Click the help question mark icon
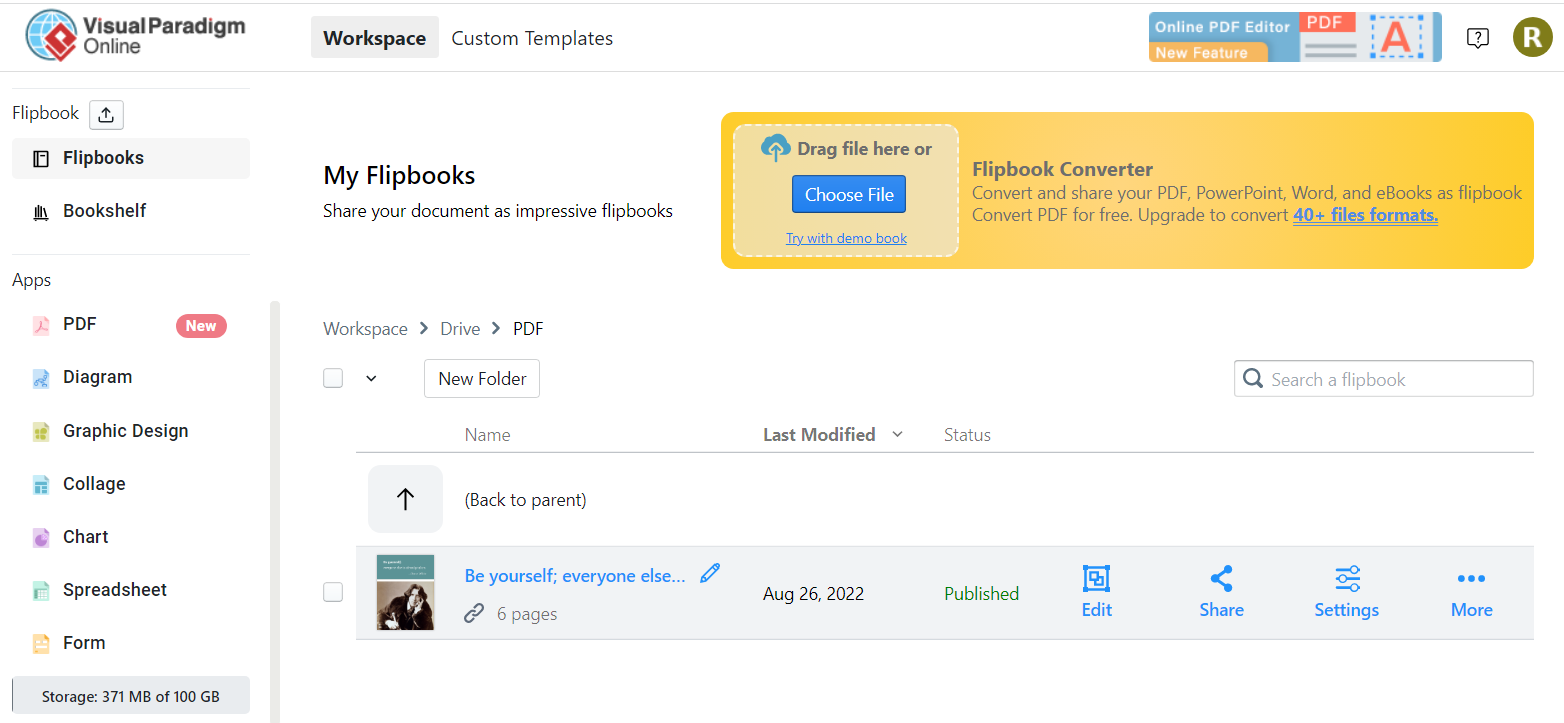 [x=1477, y=38]
